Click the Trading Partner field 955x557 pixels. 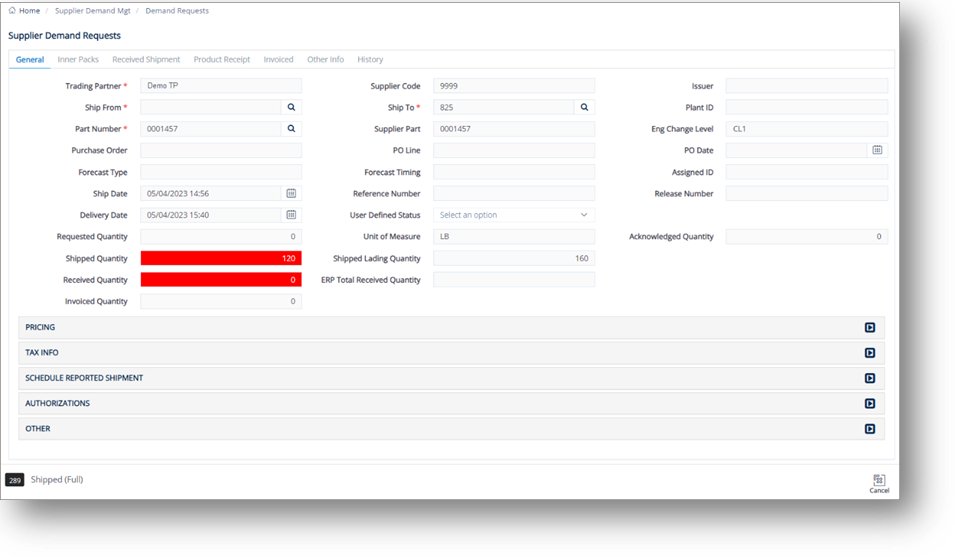pyautogui.click(x=221, y=86)
